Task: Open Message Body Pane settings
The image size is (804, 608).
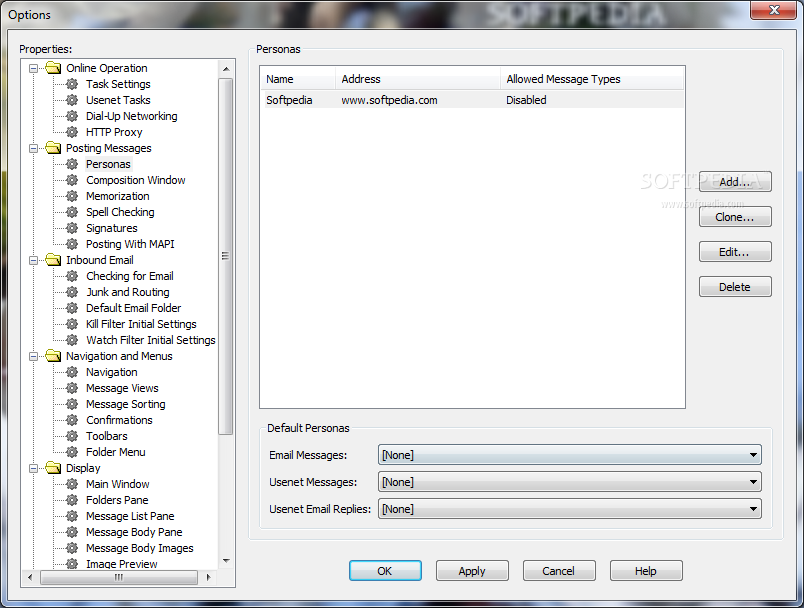Action: click(134, 532)
